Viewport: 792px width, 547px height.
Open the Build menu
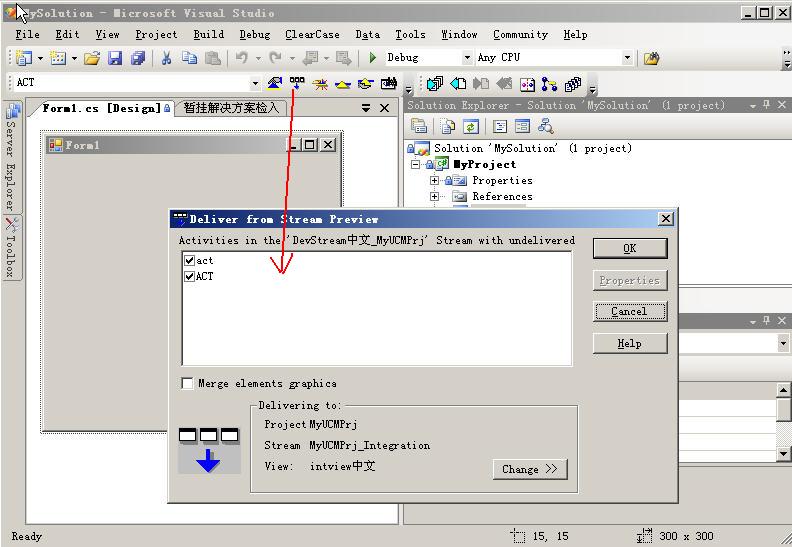209,34
